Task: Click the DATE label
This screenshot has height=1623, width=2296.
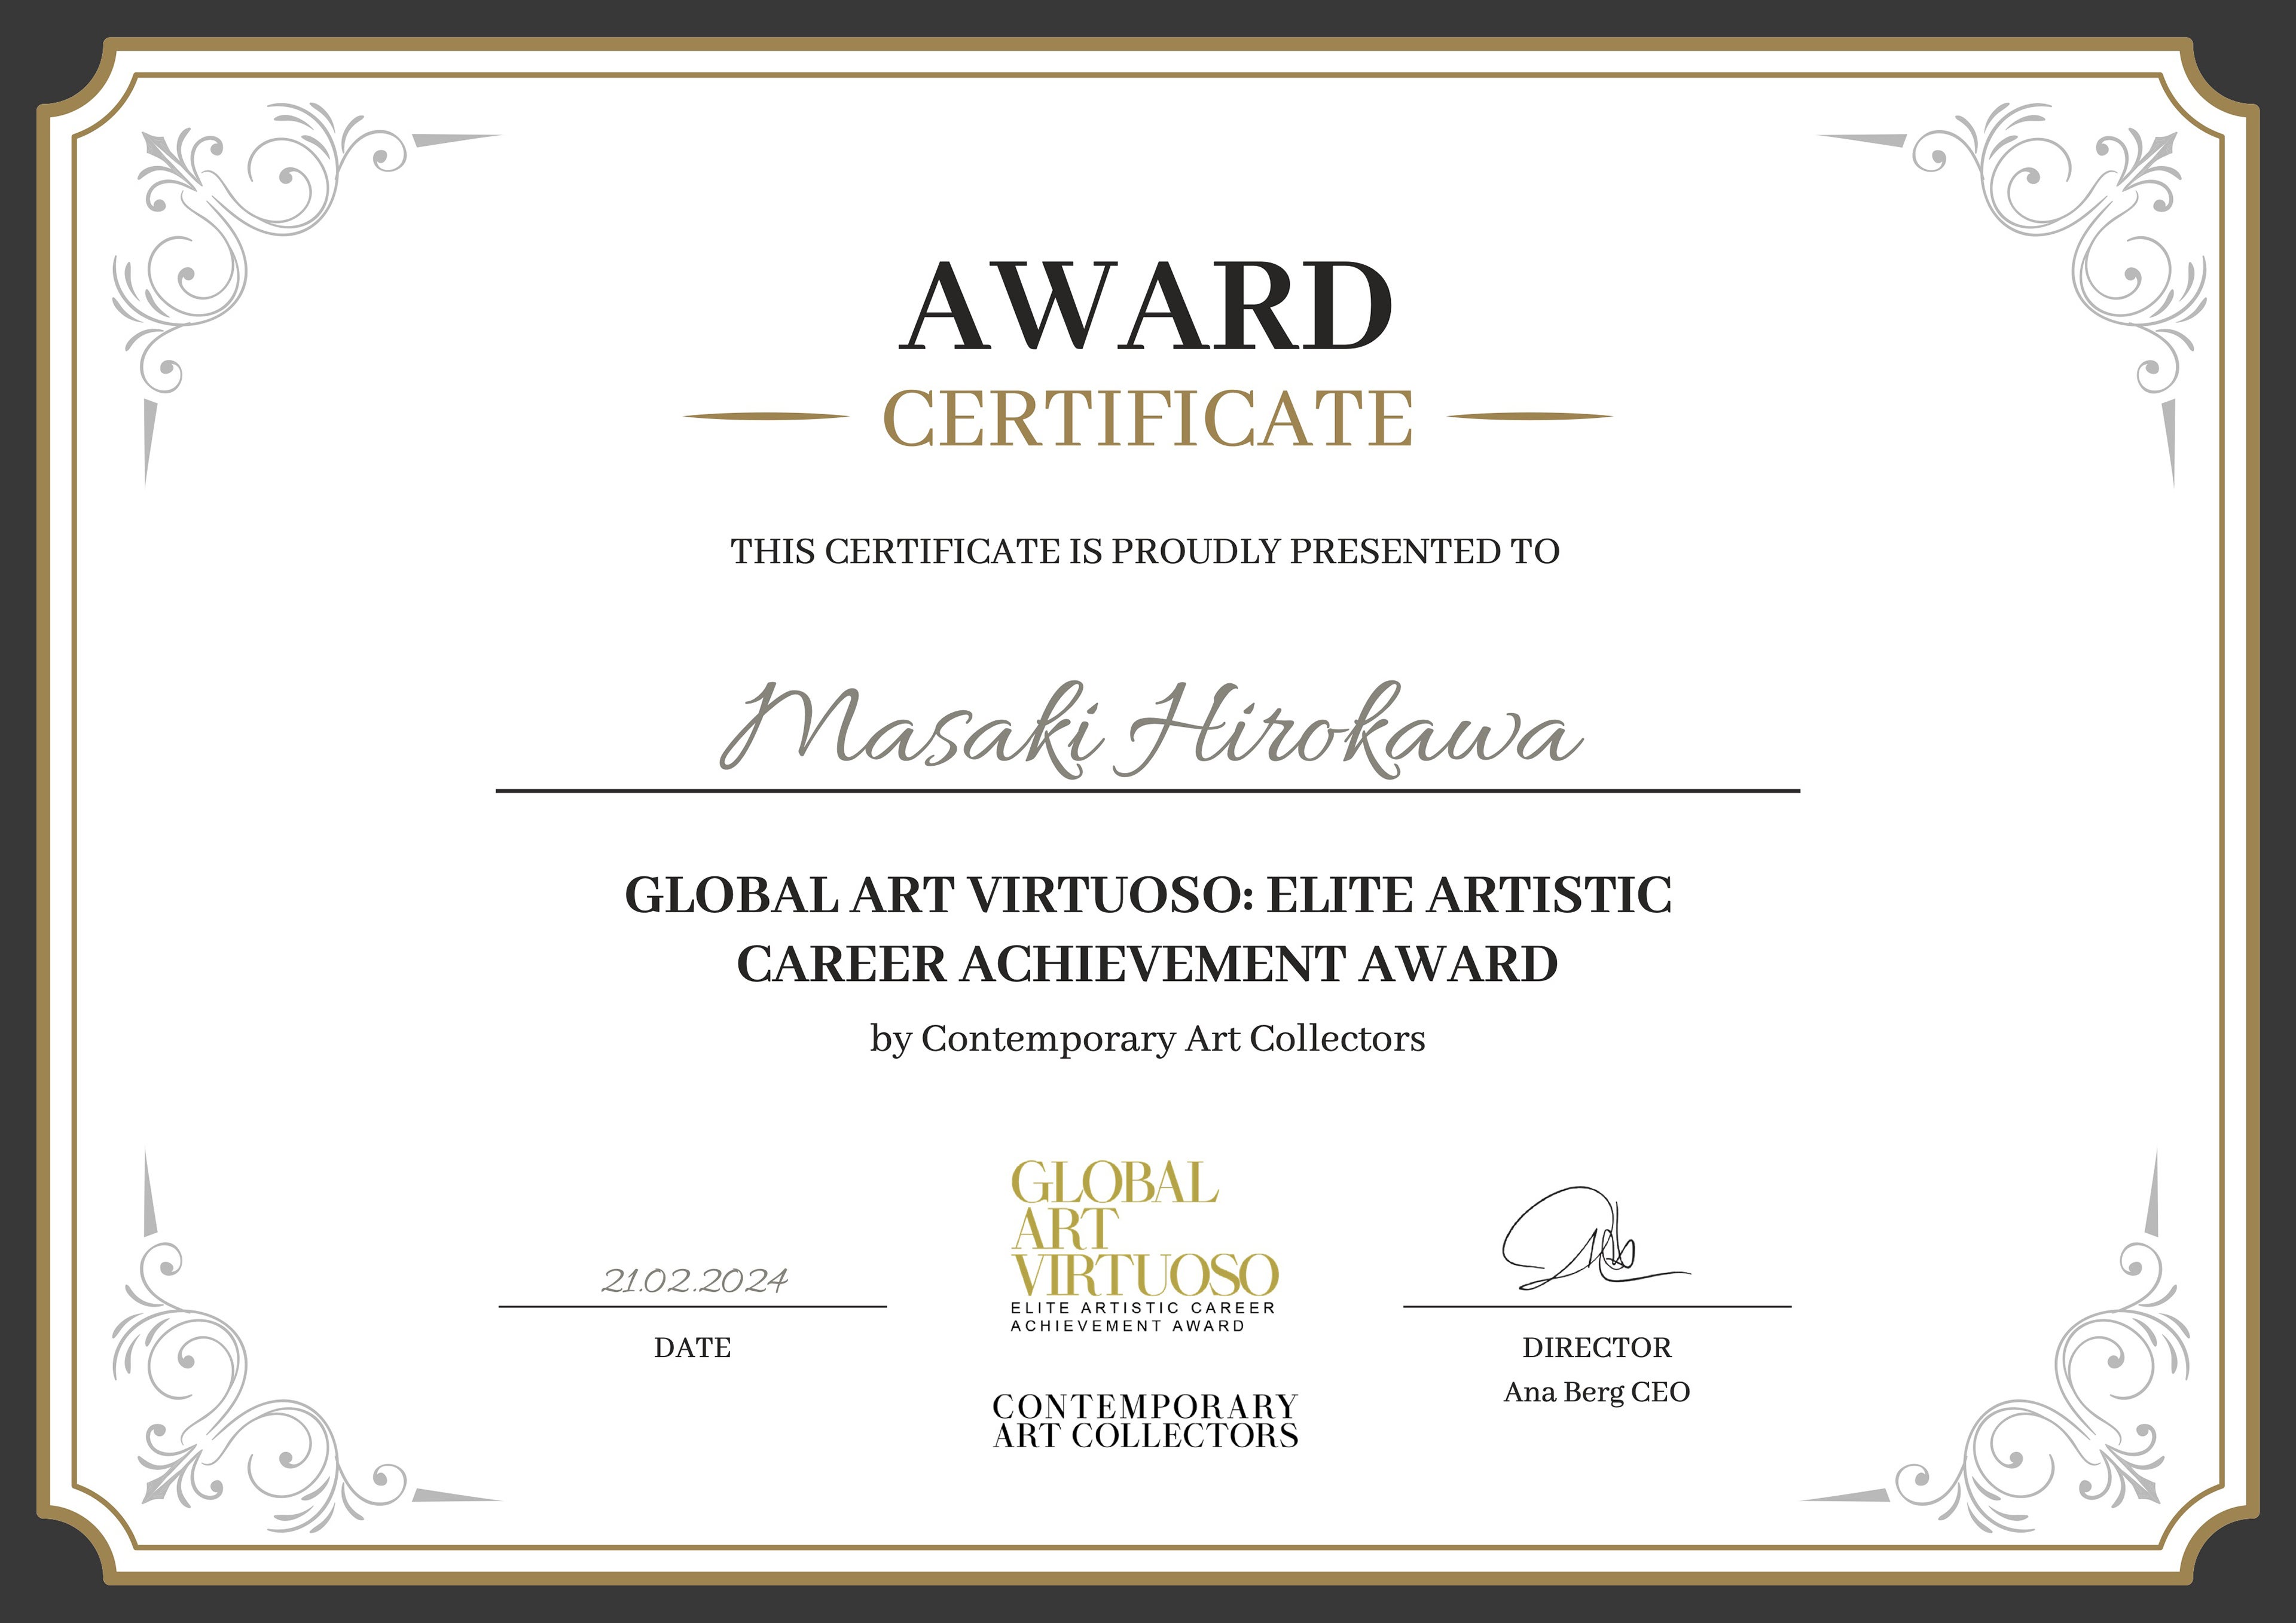Action: [x=692, y=1348]
